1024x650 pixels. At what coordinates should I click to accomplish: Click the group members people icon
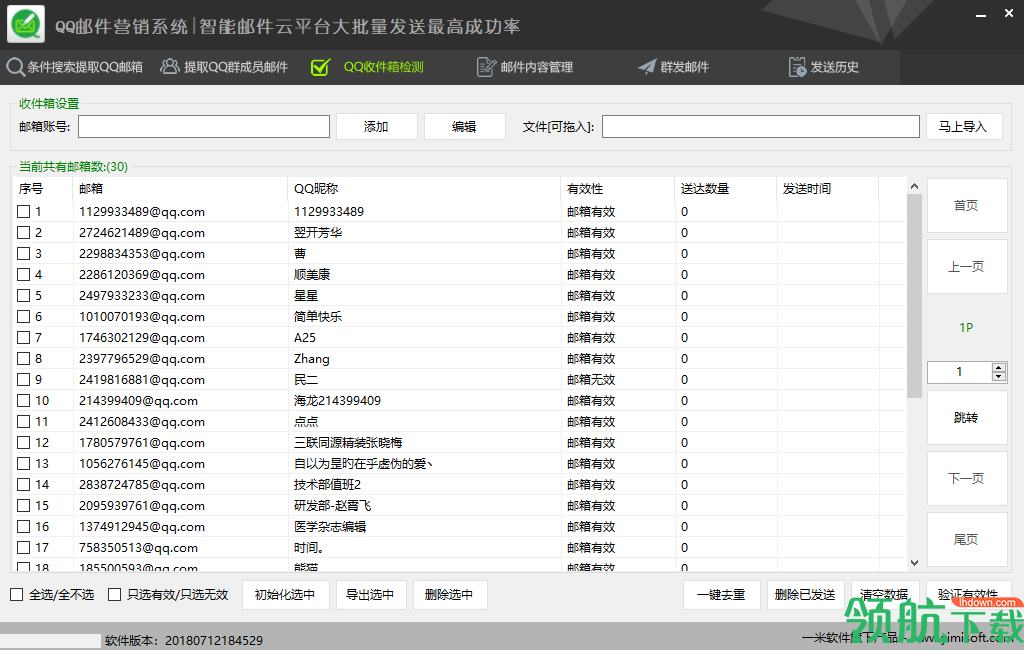pyautogui.click(x=170, y=67)
